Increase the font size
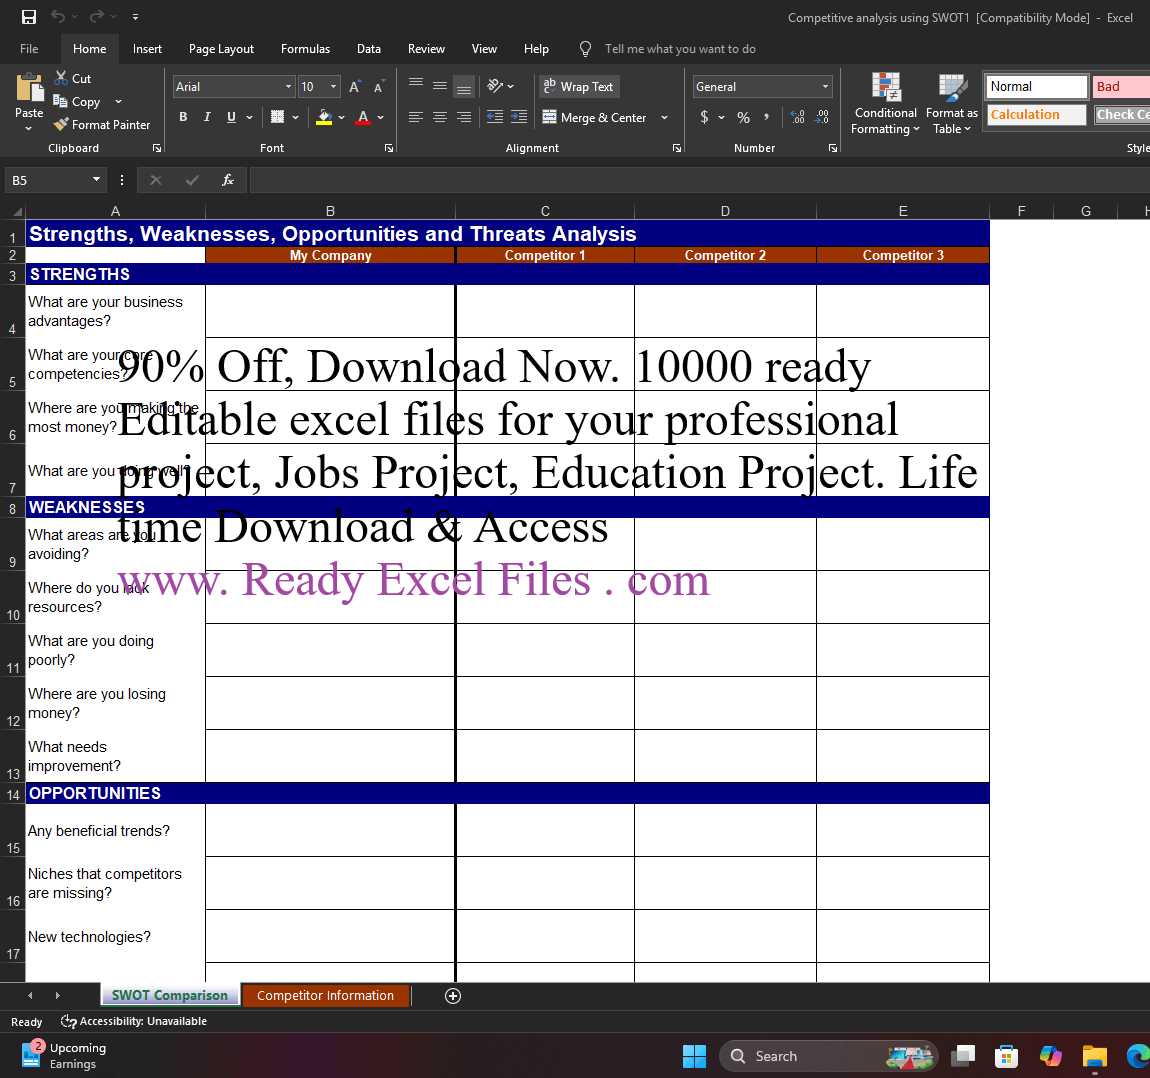The height and width of the screenshot is (1078, 1150). (x=355, y=87)
